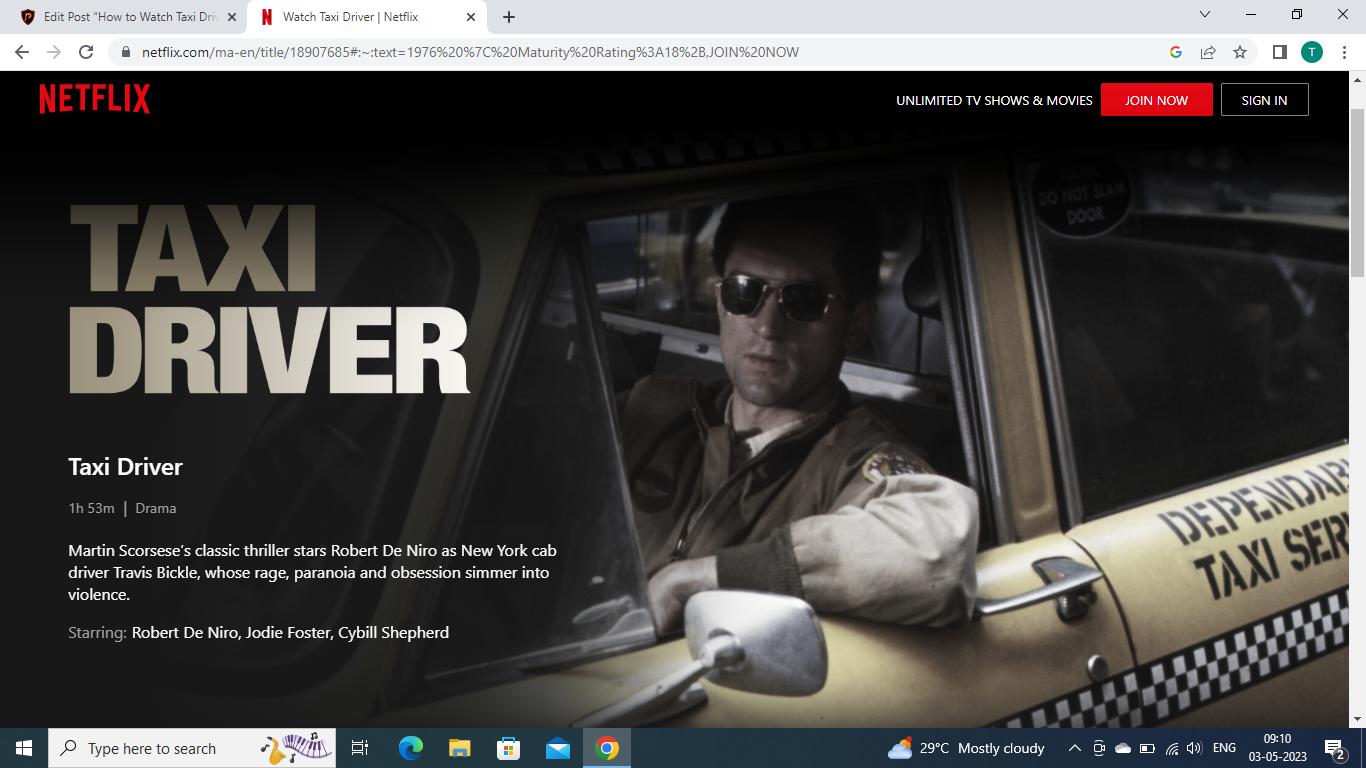Open a new browser tab
Image resolution: width=1366 pixels, height=768 pixels.
[x=509, y=17]
